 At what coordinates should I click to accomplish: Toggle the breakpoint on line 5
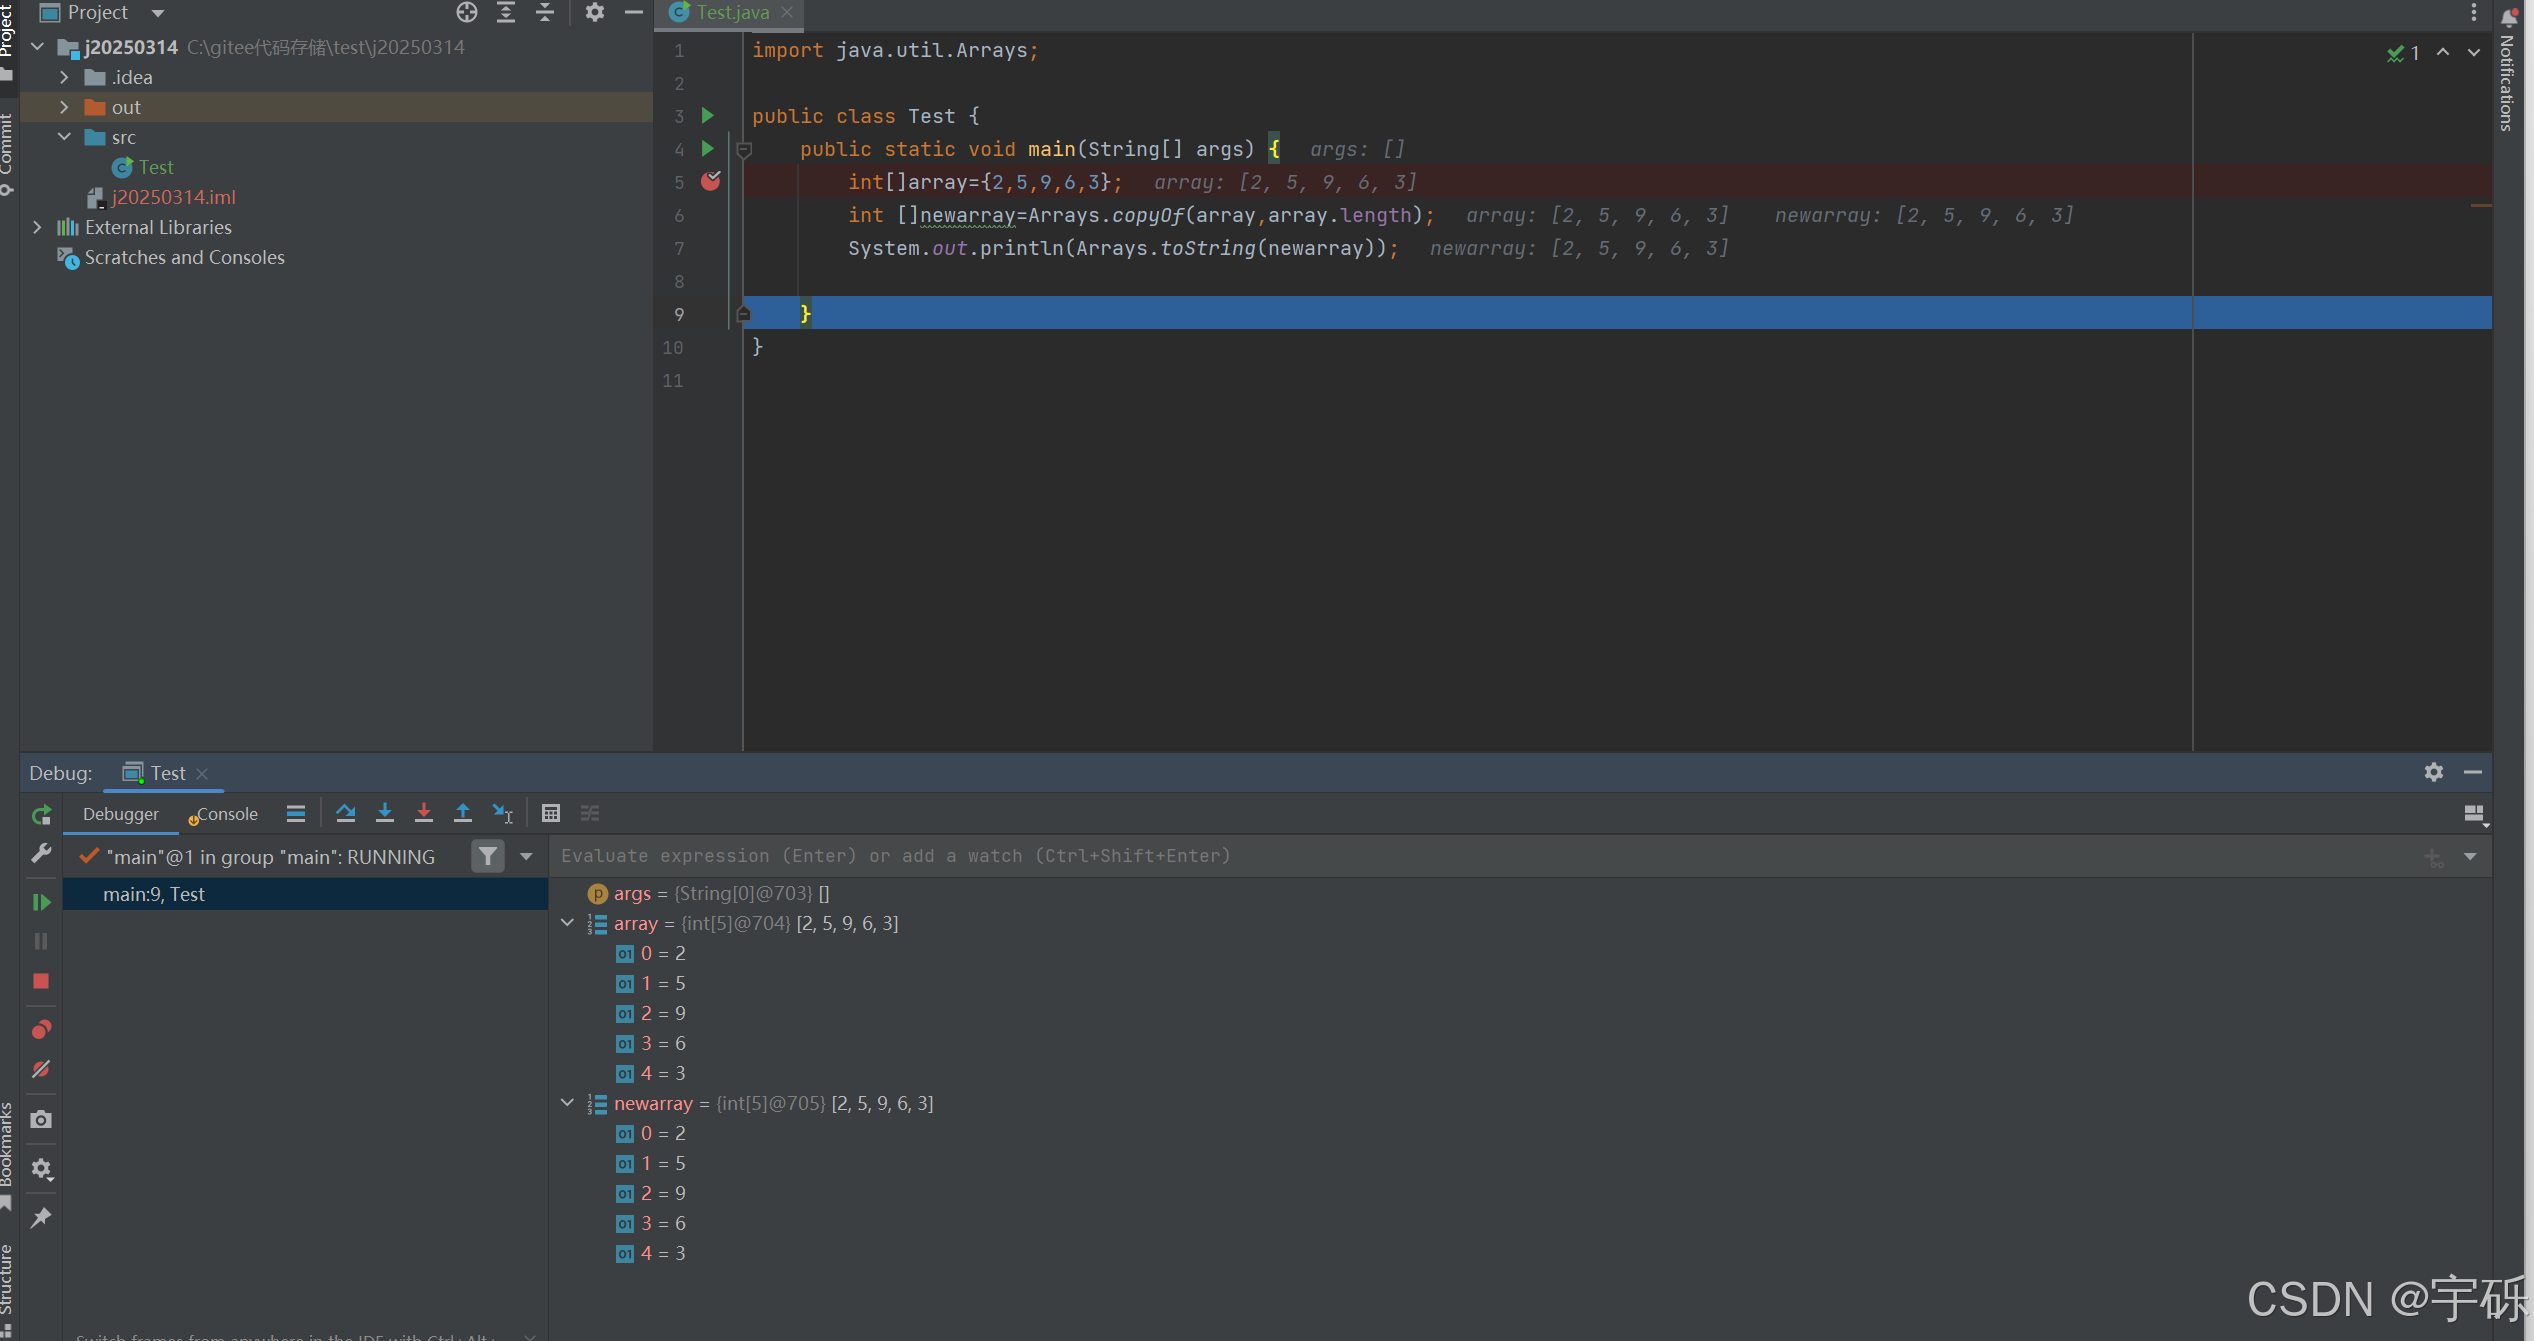pyautogui.click(x=710, y=181)
